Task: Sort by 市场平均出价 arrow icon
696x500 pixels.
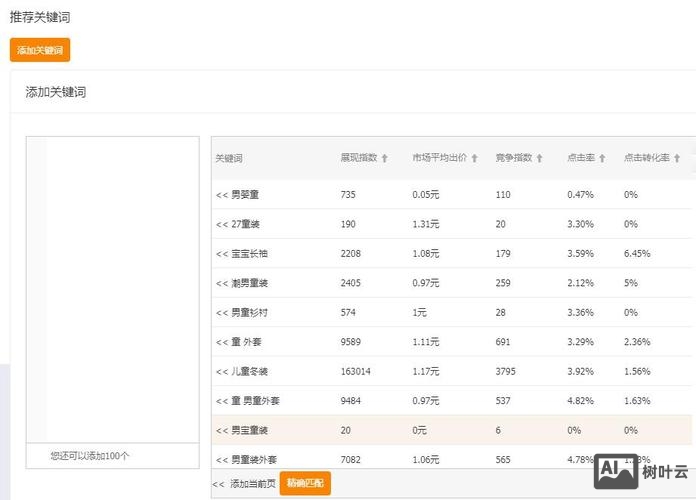Action: [x=475, y=158]
